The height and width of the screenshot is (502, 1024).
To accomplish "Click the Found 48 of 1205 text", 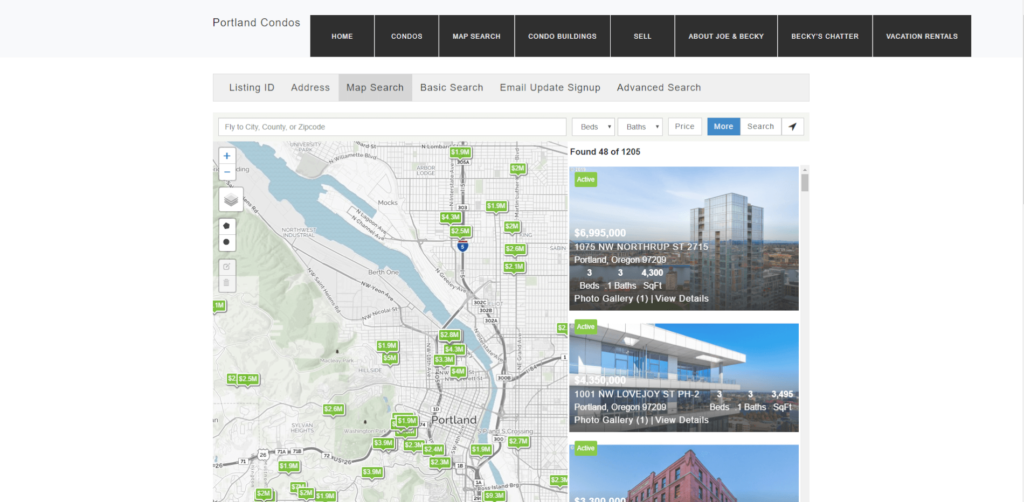I will (x=605, y=152).
